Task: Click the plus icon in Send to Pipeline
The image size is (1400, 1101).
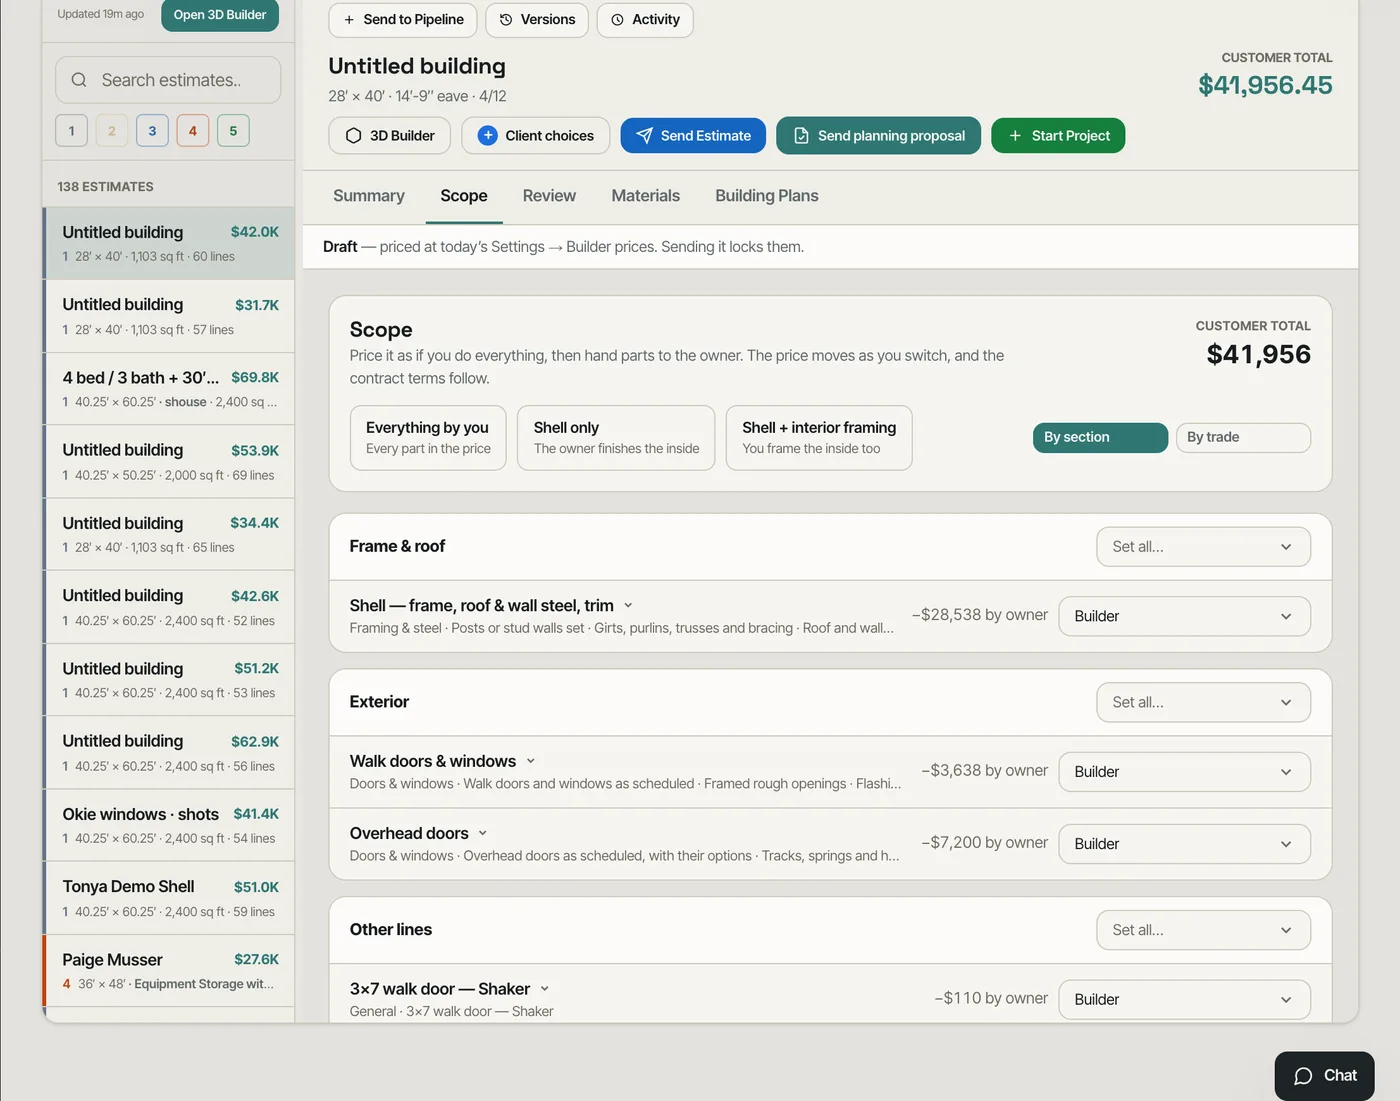Action: (349, 19)
